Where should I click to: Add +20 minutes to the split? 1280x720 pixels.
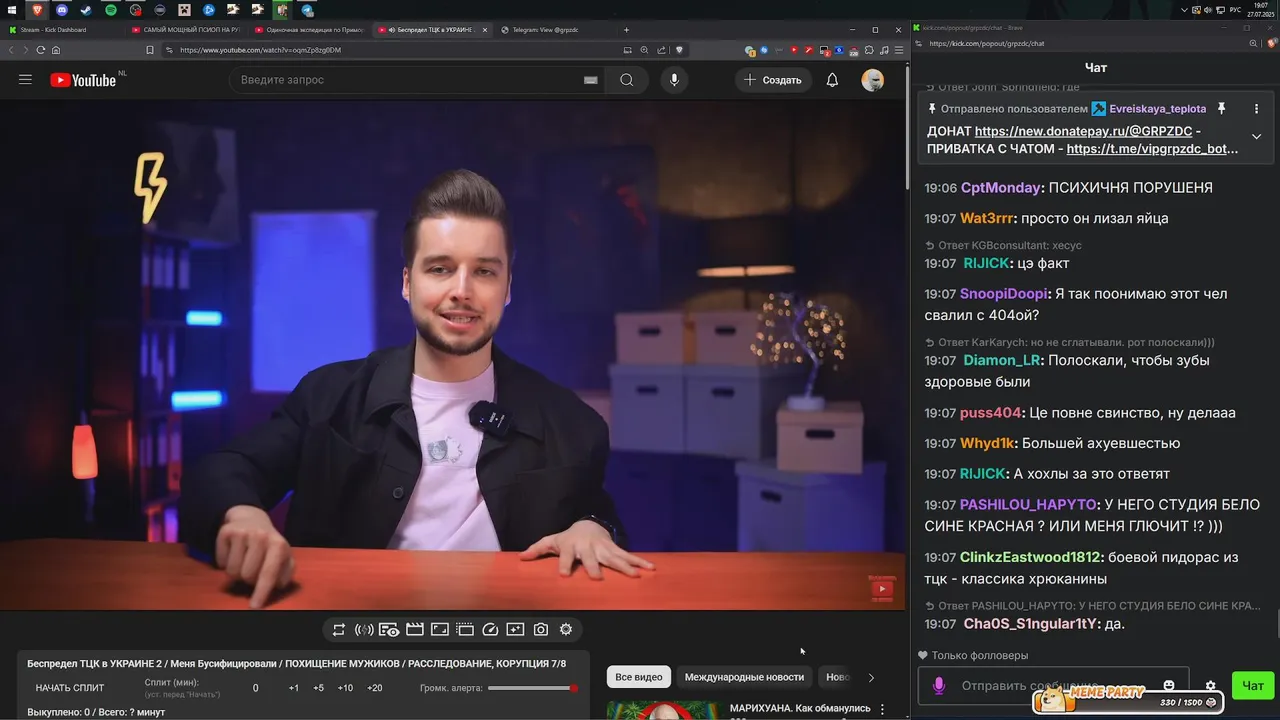pyautogui.click(x=374, y=688)
